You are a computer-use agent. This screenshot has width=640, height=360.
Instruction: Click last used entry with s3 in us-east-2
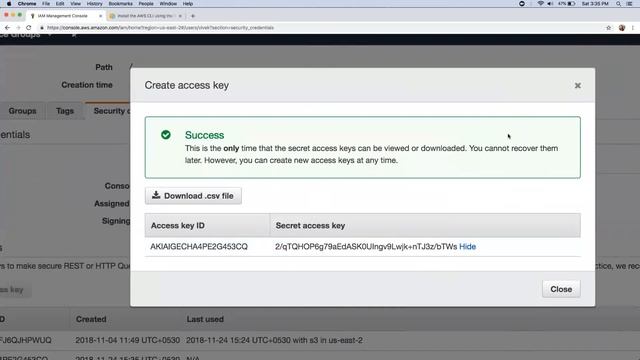click(274, 340)
